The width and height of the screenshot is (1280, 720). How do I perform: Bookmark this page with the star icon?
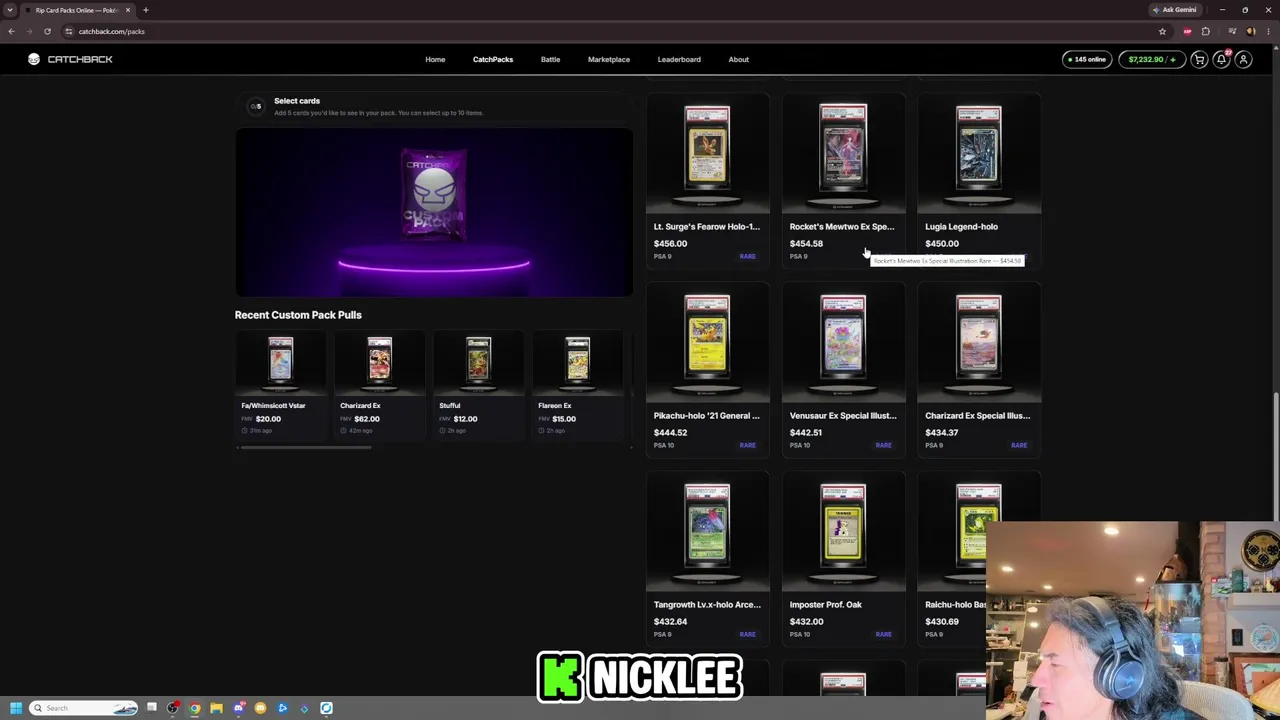1162,31
